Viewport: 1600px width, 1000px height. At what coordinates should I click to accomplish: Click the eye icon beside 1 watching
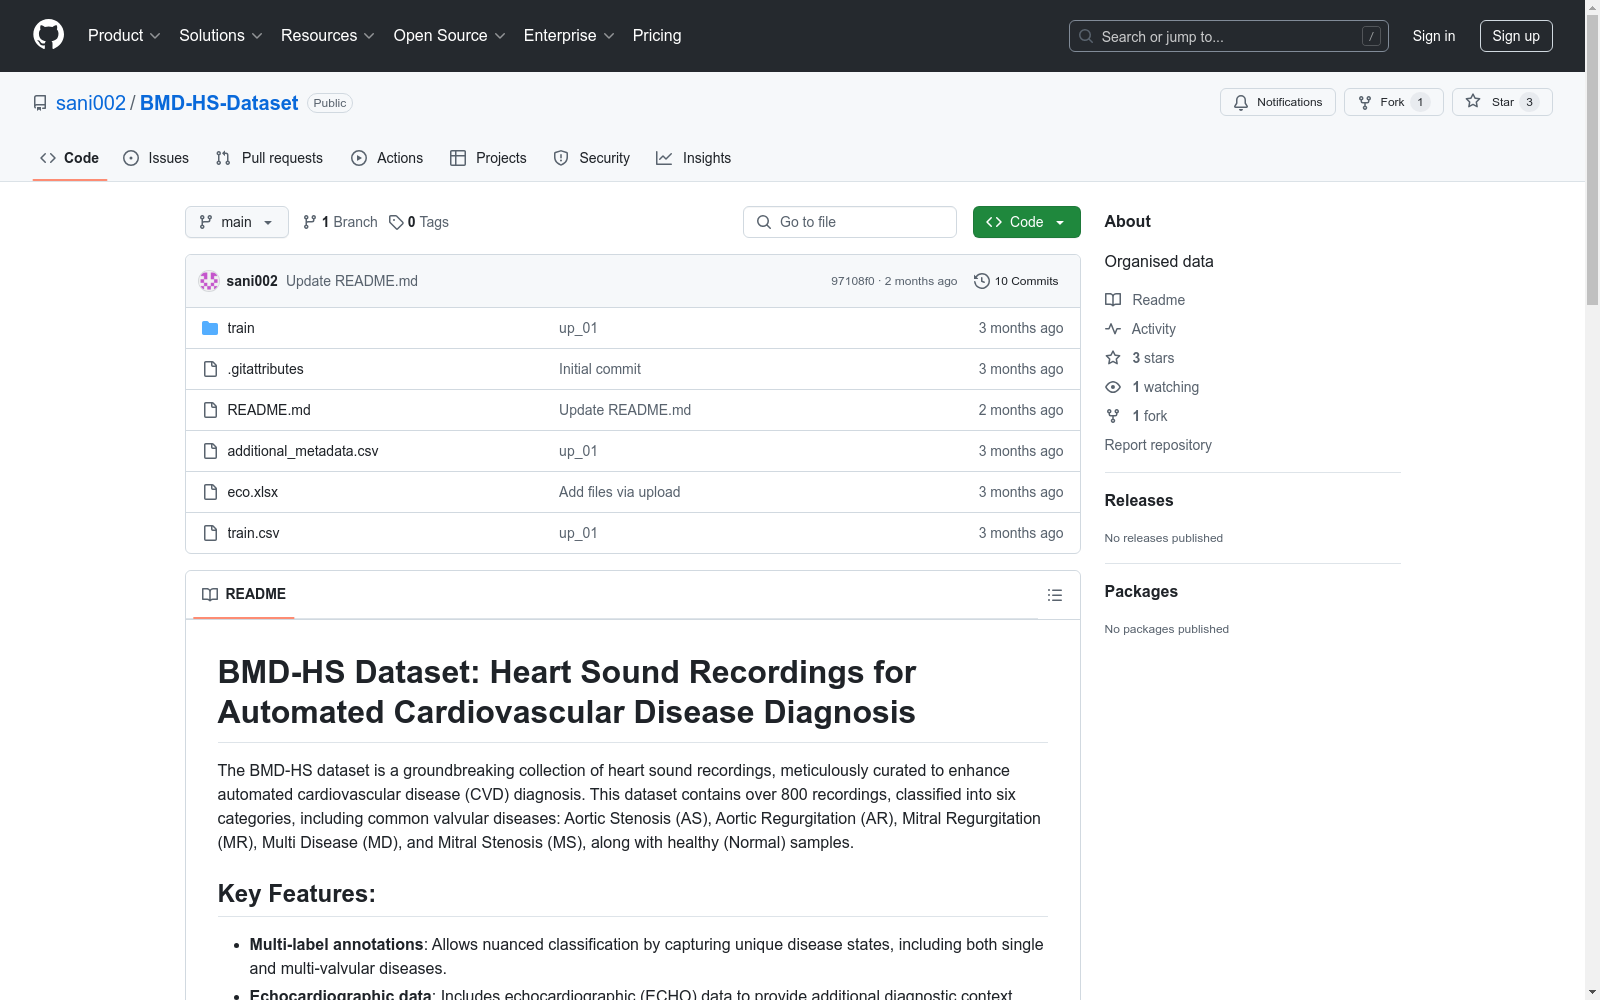[1113, 387]
